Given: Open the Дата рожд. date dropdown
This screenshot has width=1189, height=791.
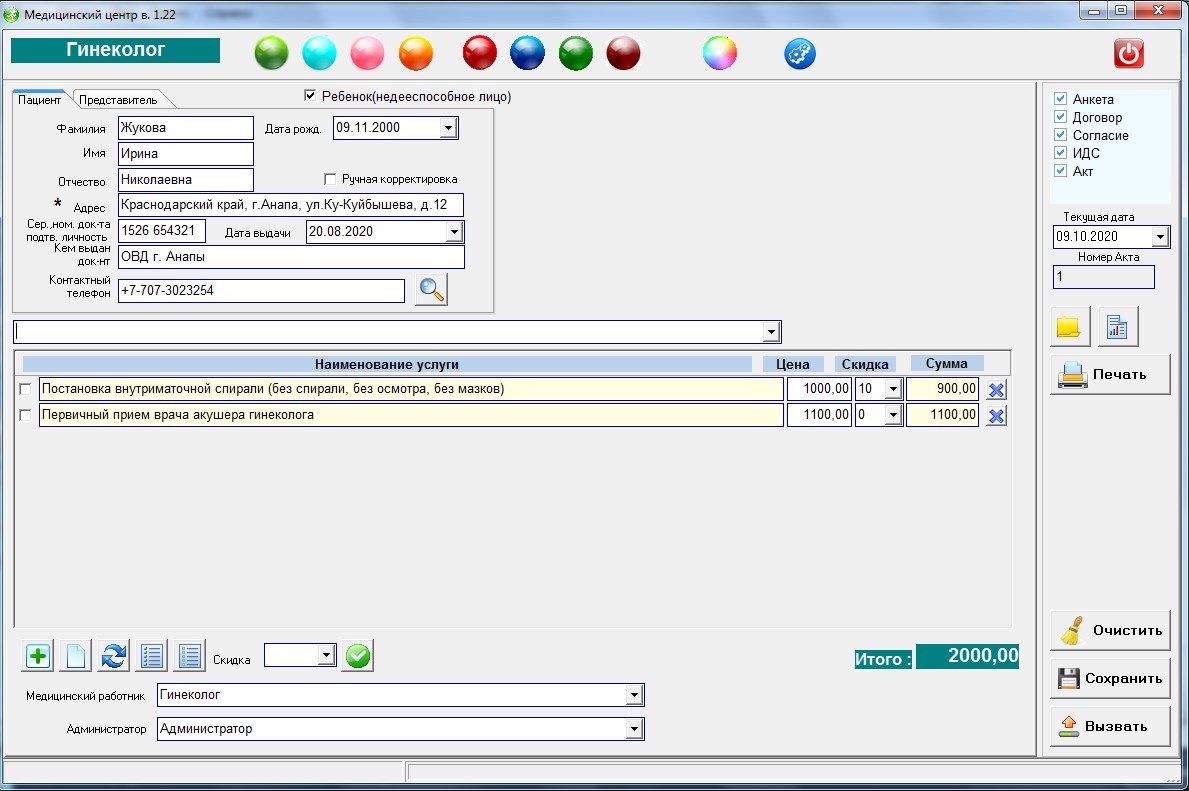Looking at the screenshot, I should click(448, 127).
